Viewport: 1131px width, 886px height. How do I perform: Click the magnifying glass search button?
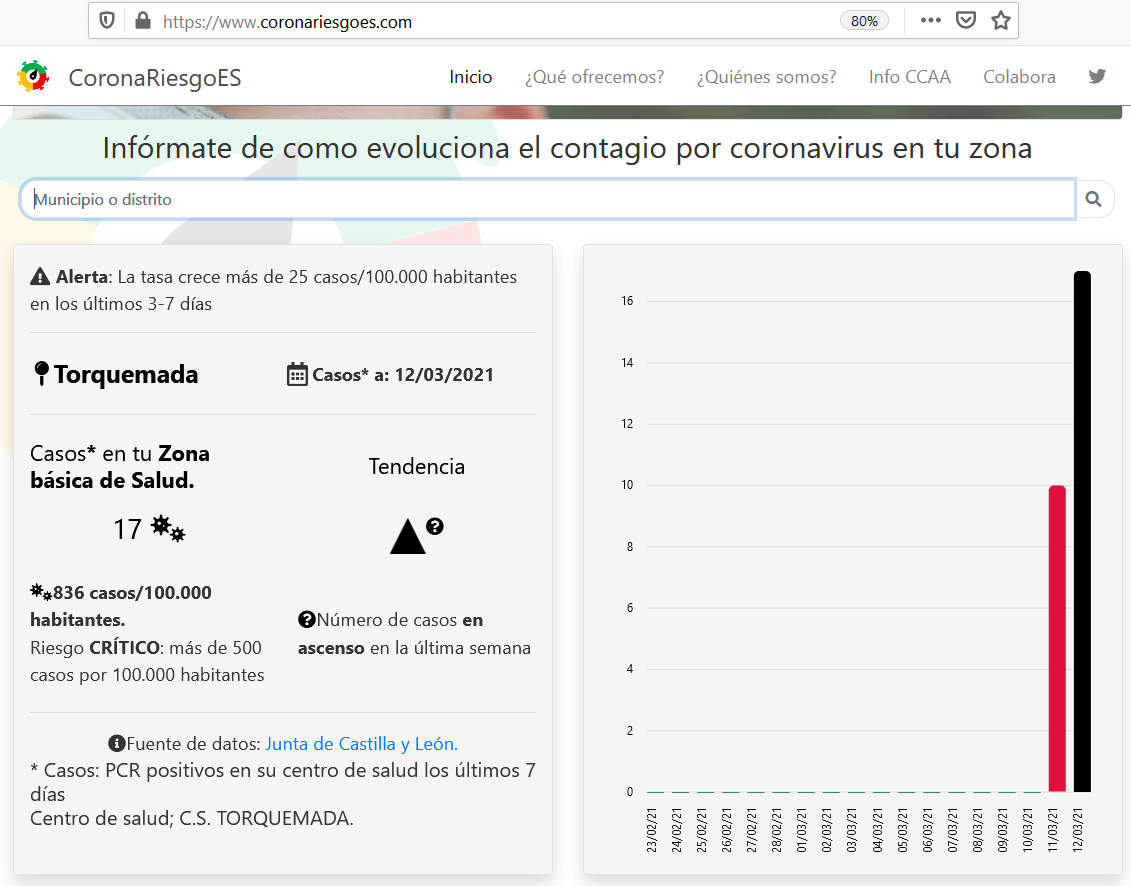pos(1093,199)
